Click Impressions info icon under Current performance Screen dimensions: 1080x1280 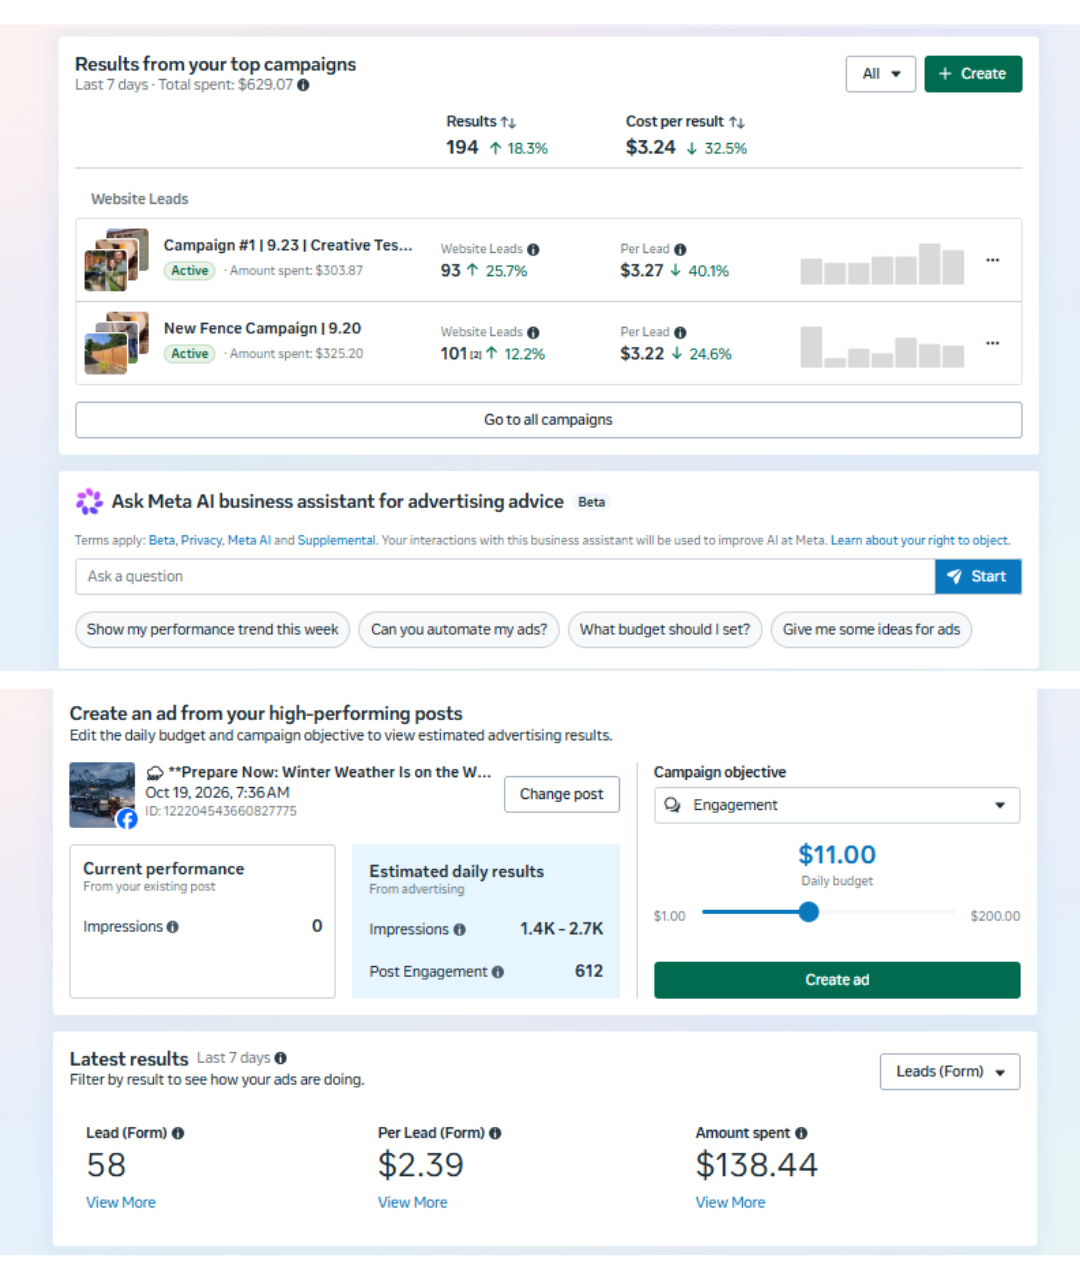(x=173, y=927)
